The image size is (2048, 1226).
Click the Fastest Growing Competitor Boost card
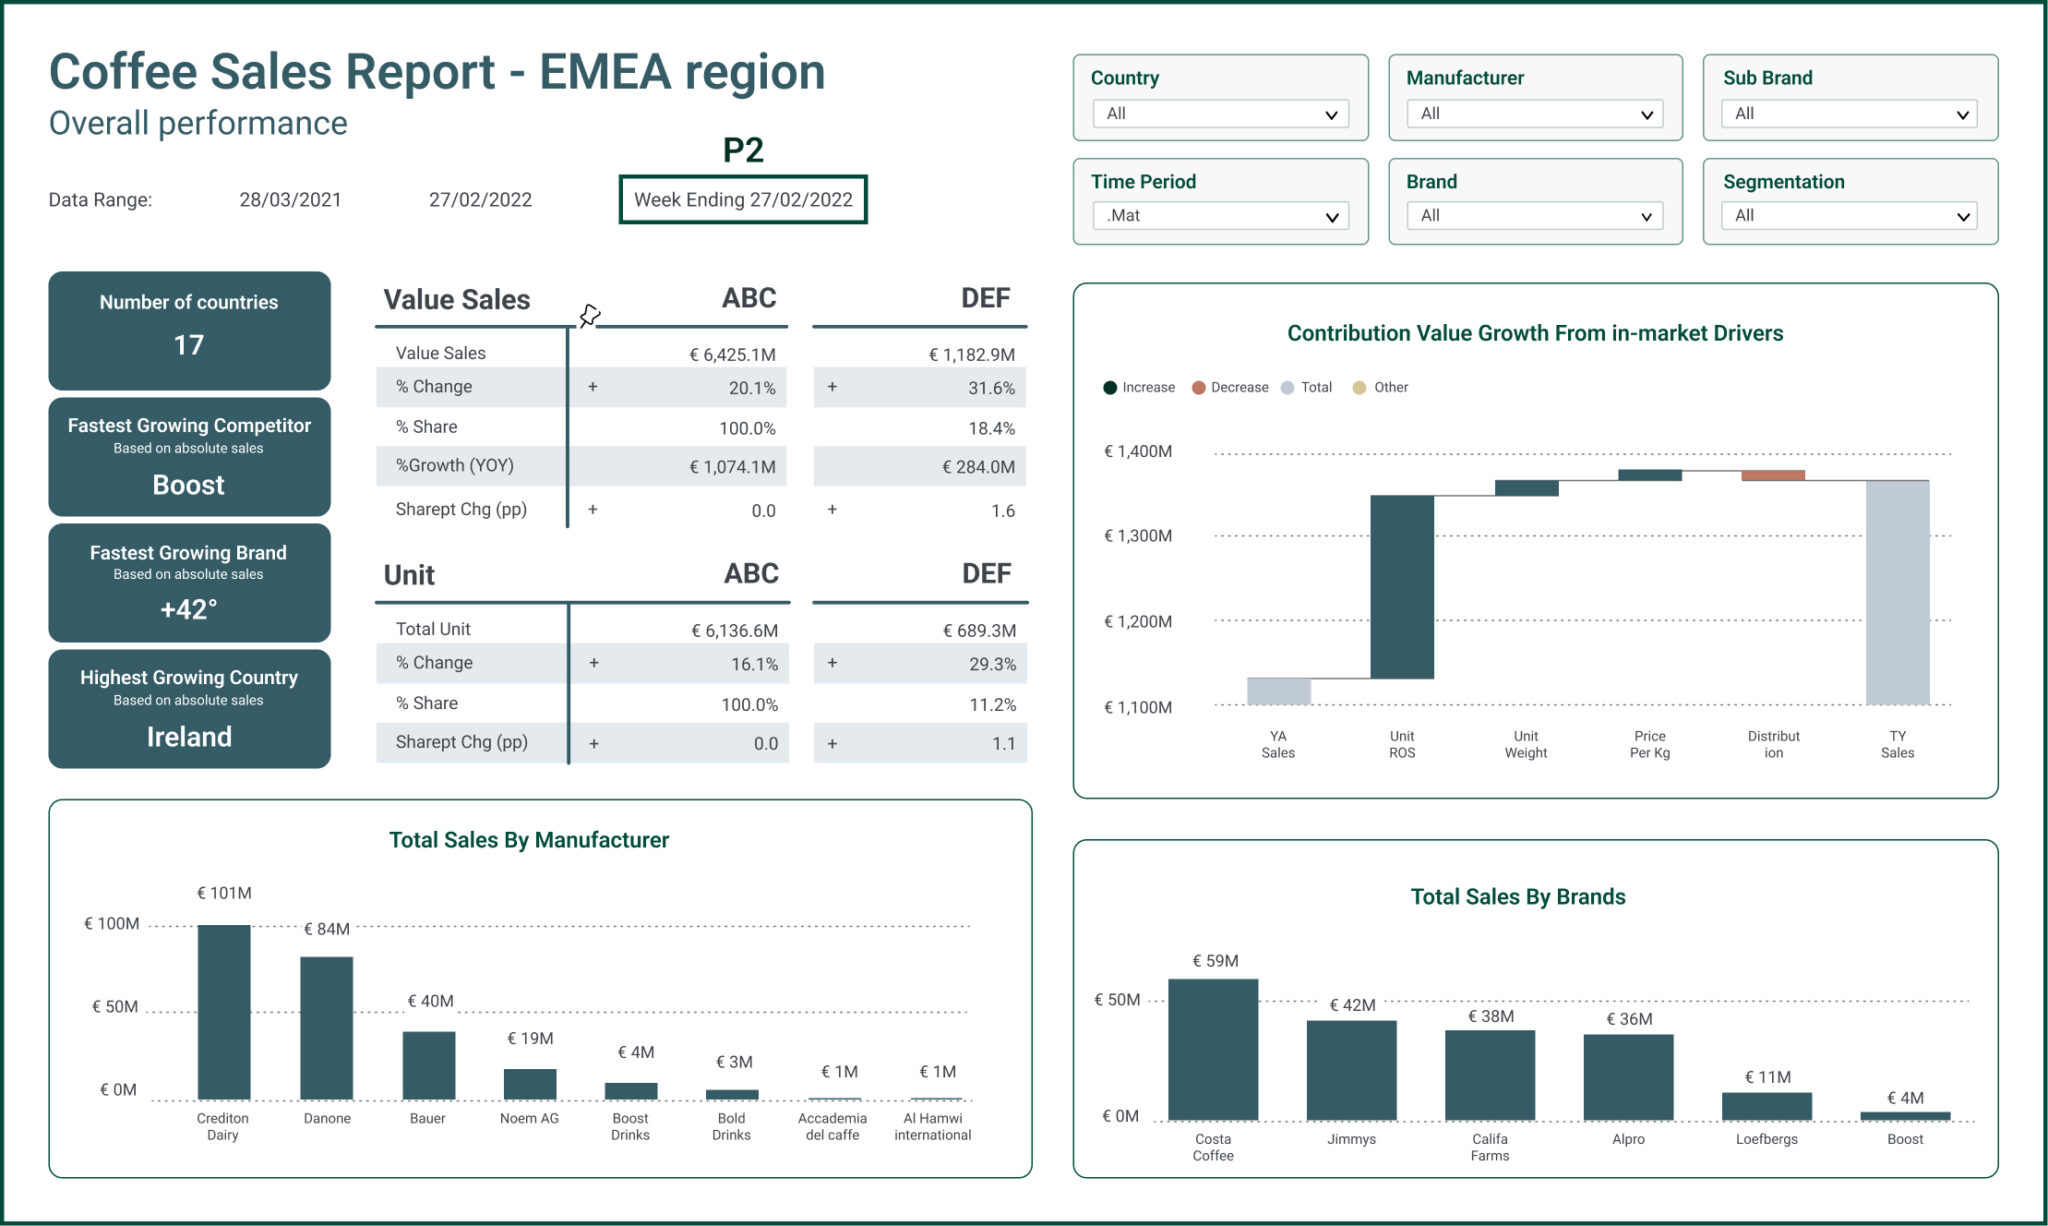(x=188, y=457)
